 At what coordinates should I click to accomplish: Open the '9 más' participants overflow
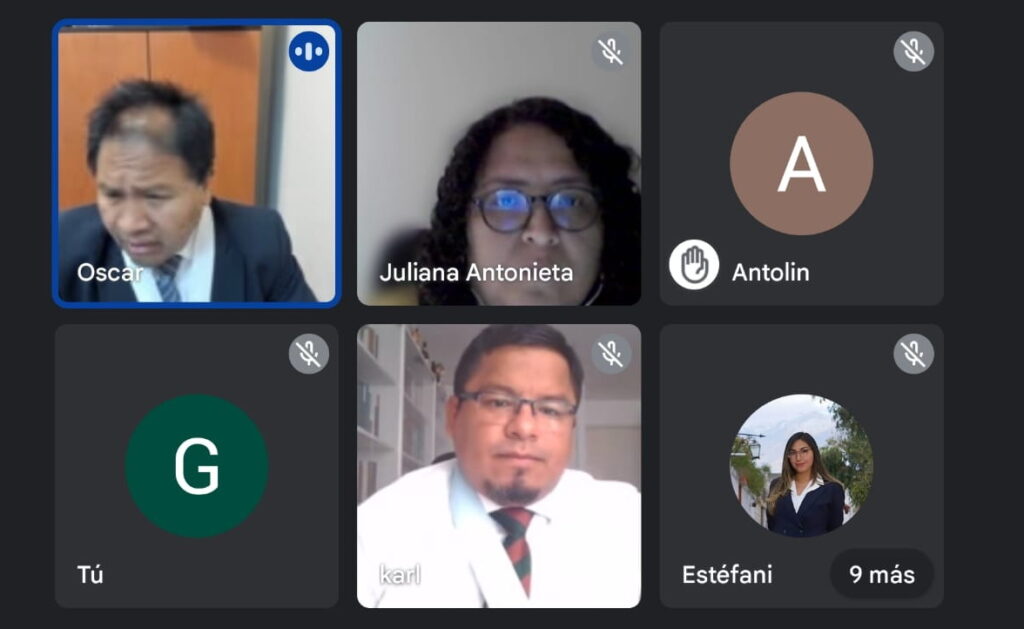tap(882, 574)
